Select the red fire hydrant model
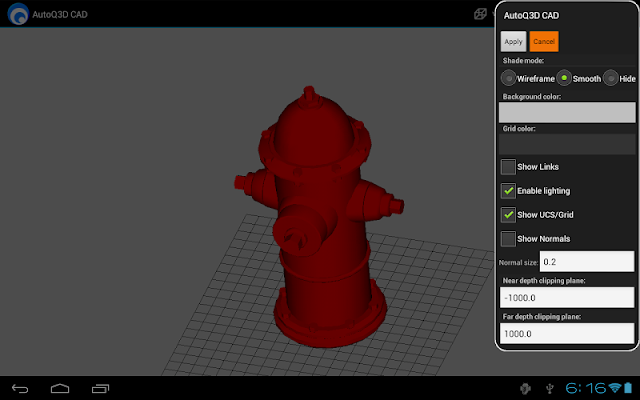The image size is (640, 400). tap(319, 218)
